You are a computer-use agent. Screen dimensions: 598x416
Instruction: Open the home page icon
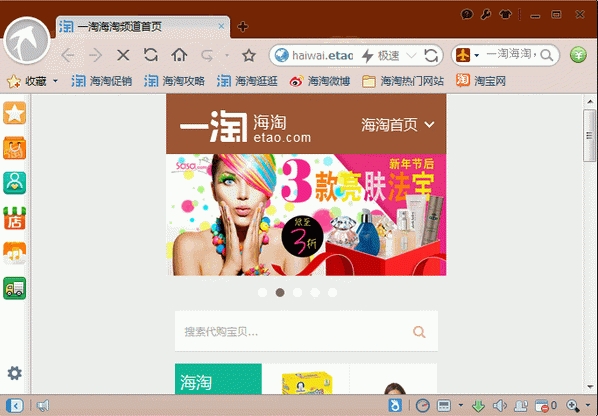tap(179, 55)
